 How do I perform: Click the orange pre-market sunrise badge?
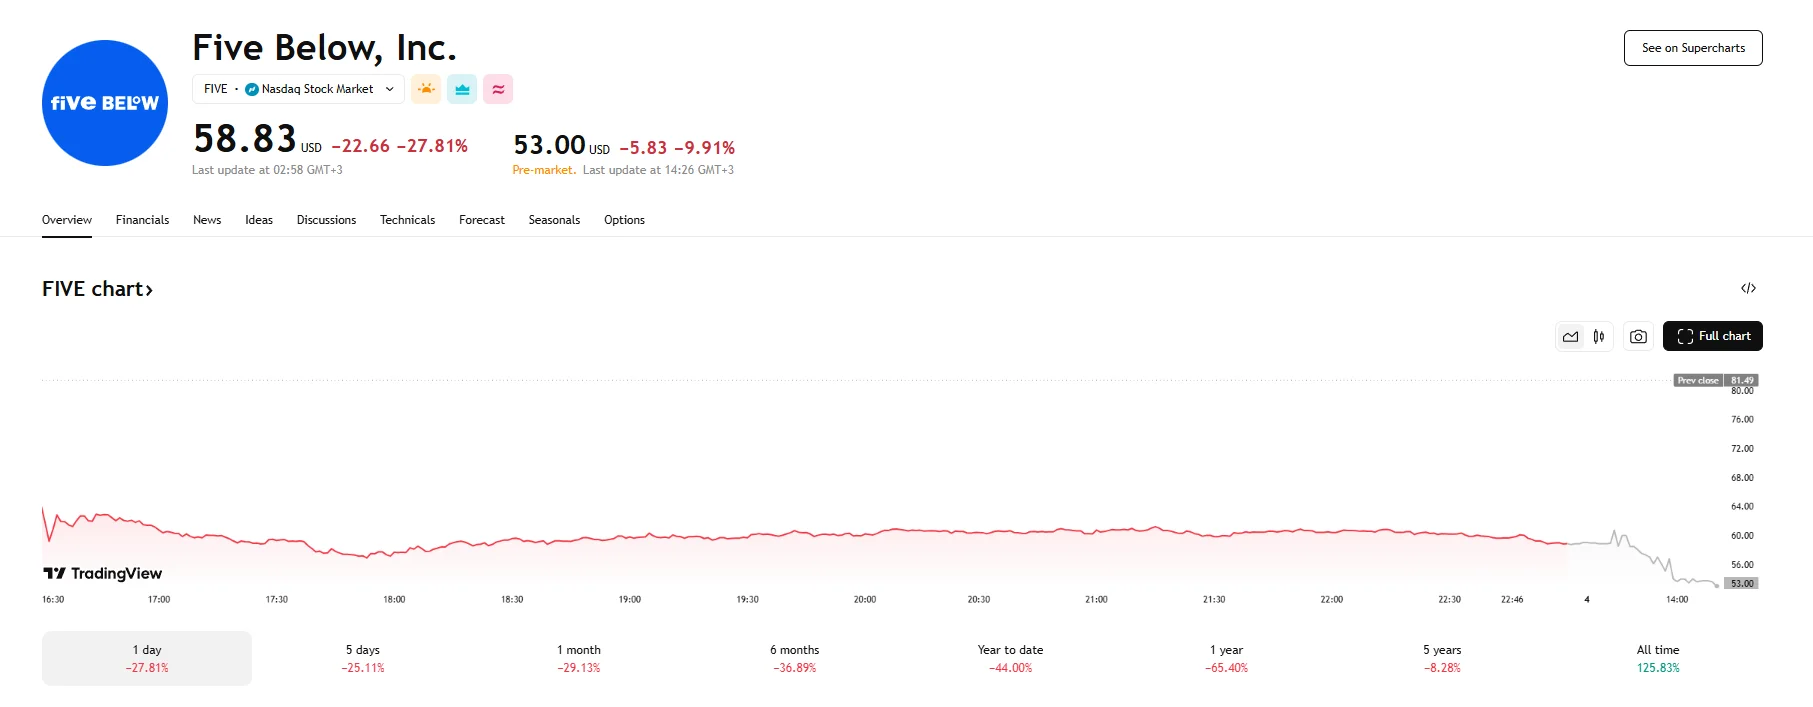coord(425,89)
